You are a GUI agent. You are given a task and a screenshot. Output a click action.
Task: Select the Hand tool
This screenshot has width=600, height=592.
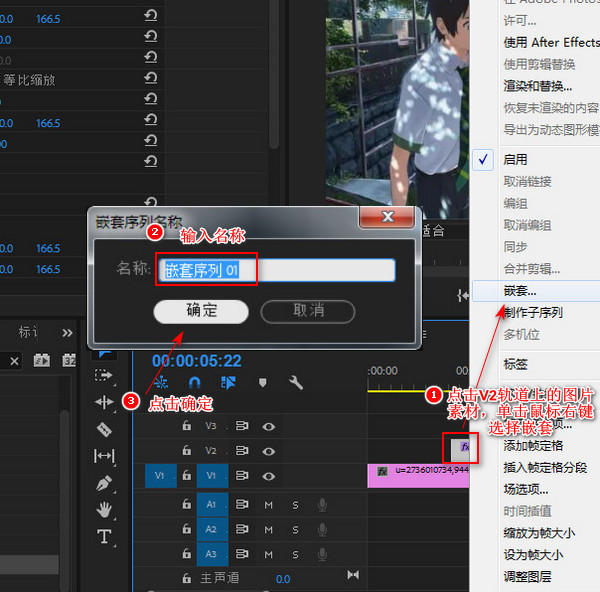pyautogui.click(x=104, y=510)
